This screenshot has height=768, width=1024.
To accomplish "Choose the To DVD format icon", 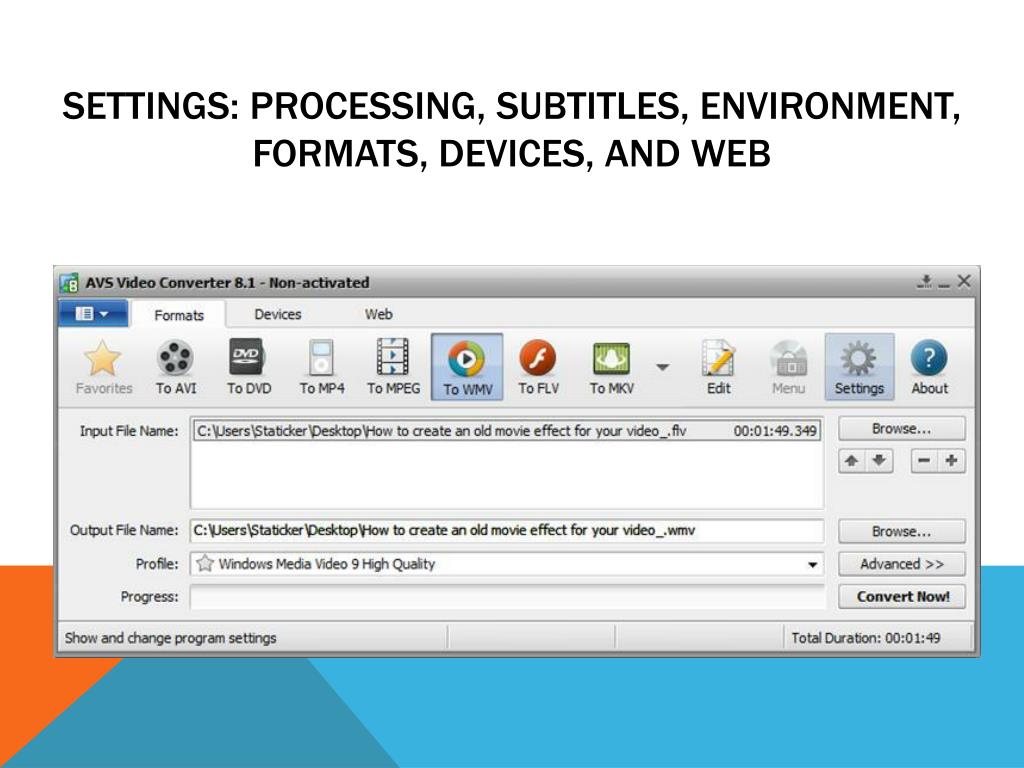I will click(x=248, y=366).
